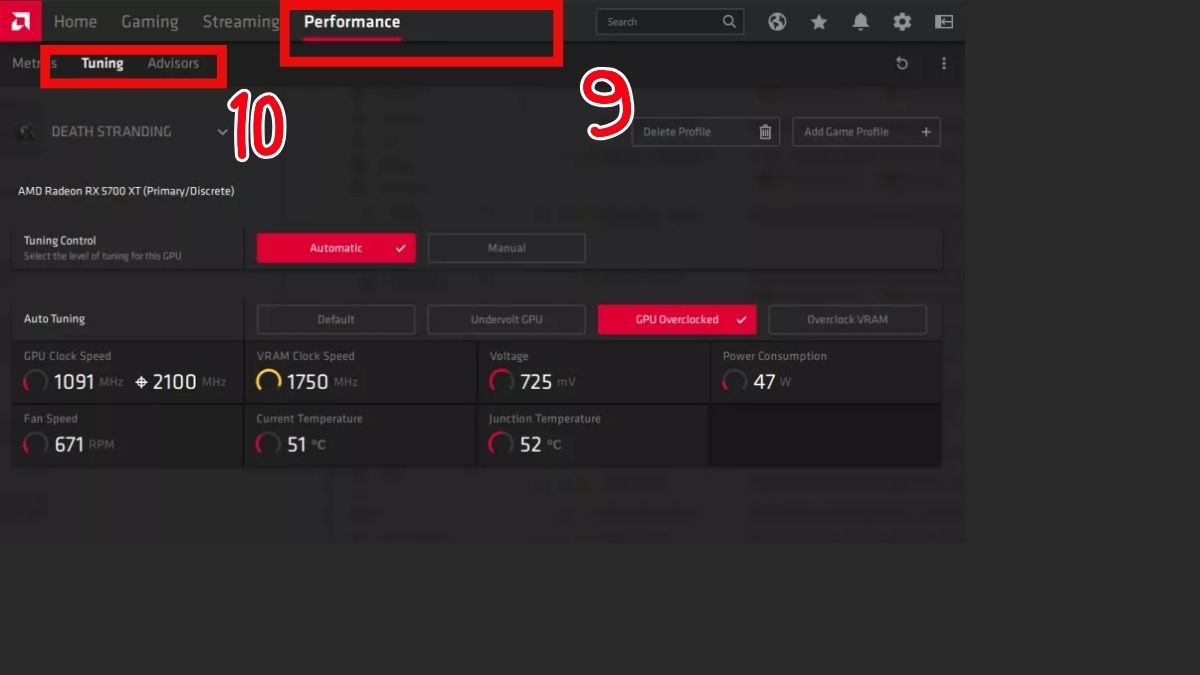The height and width of the screenshot is (675, 1200).
Task: Open the Gaming tab
Action: pos(149,21)
